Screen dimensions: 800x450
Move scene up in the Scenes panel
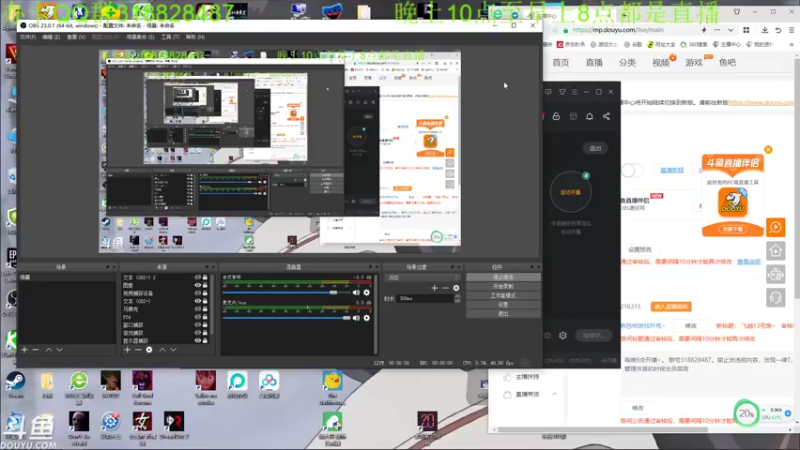click(x=48, y=349)
